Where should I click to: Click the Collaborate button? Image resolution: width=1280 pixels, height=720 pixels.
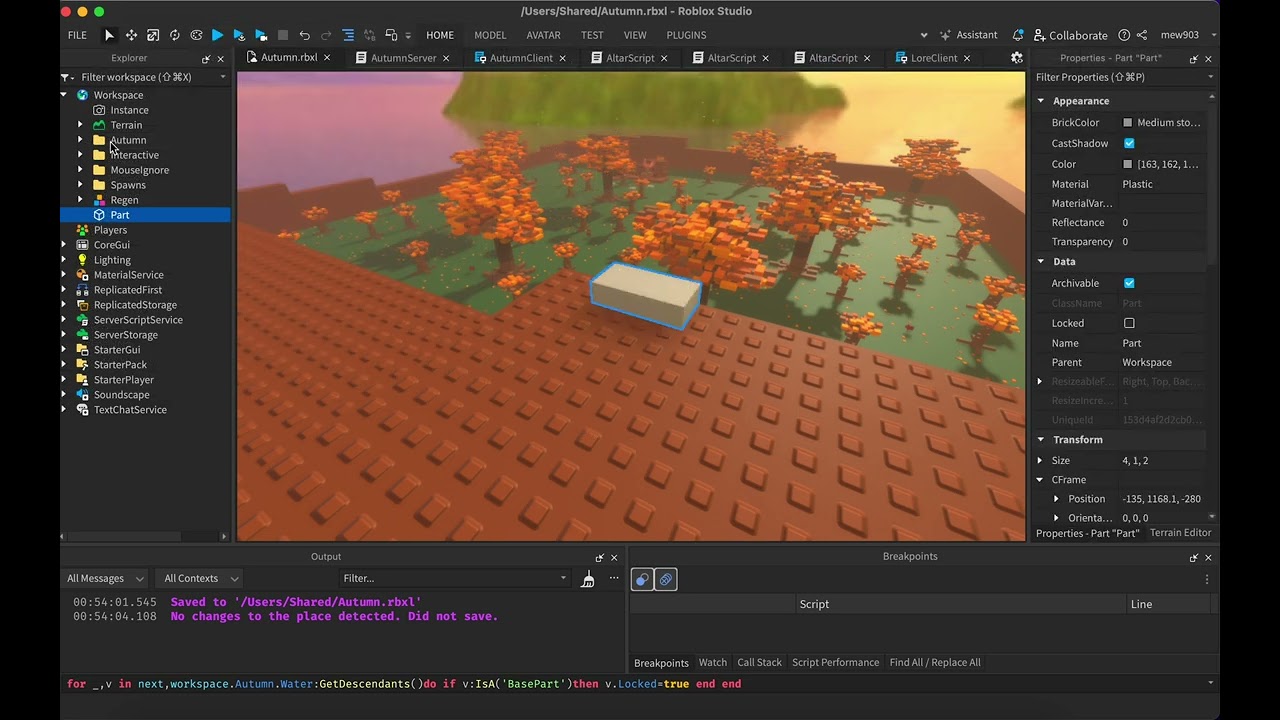click(x=1071, y=35)
